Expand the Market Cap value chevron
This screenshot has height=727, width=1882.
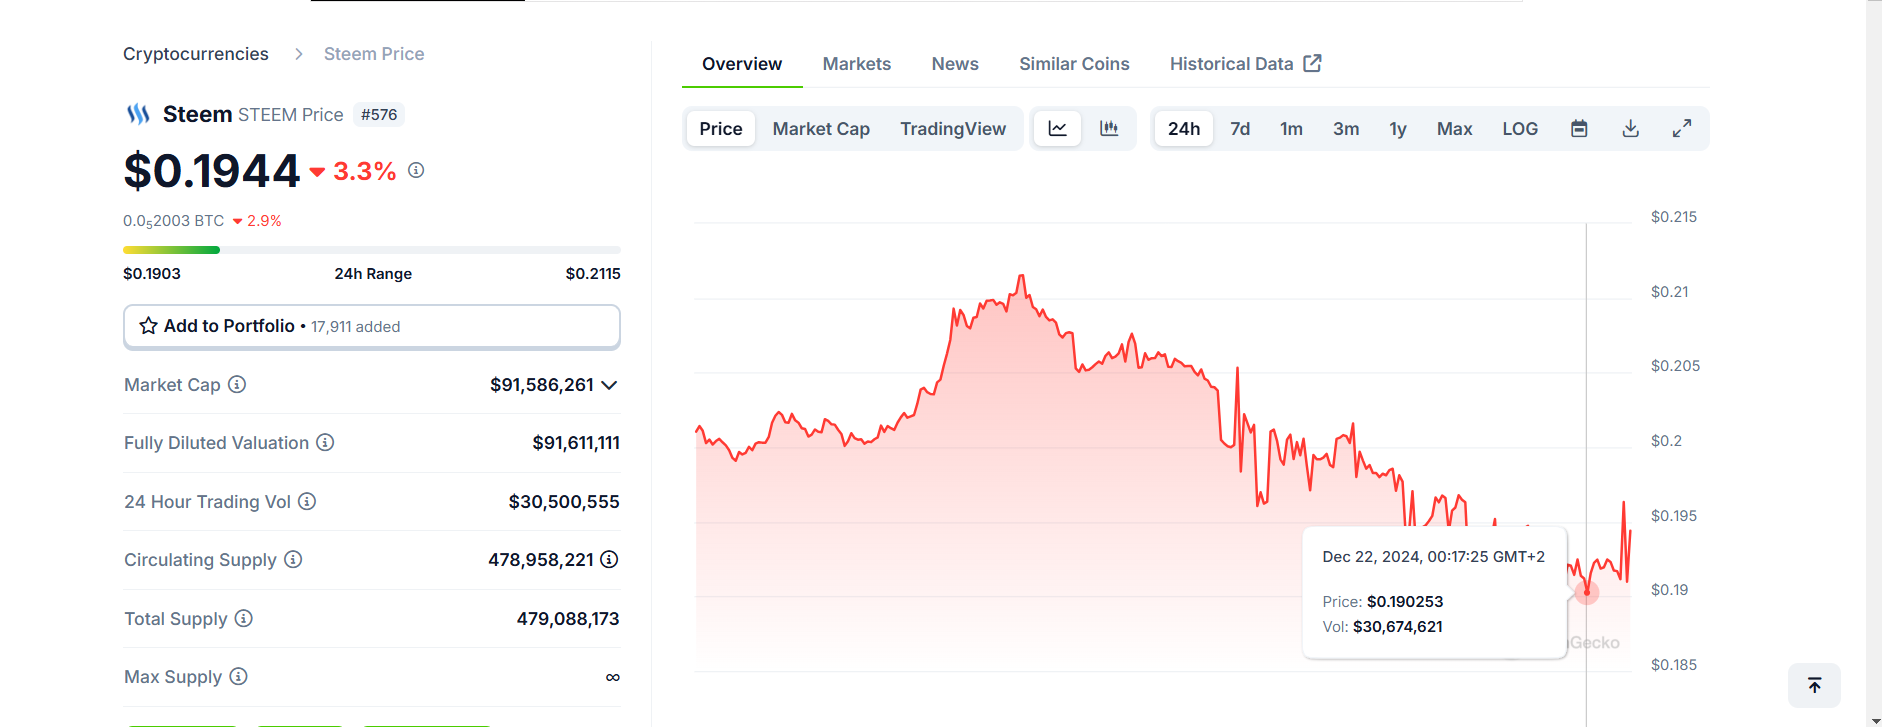[609, 385]
